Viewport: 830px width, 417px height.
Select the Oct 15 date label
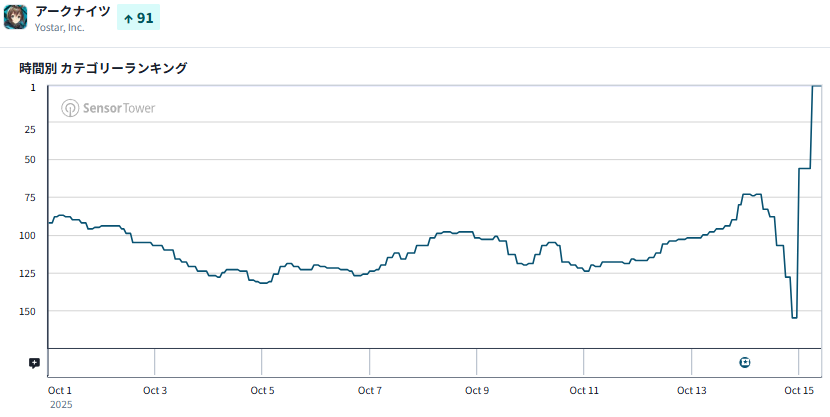click(x=798, y=390)
